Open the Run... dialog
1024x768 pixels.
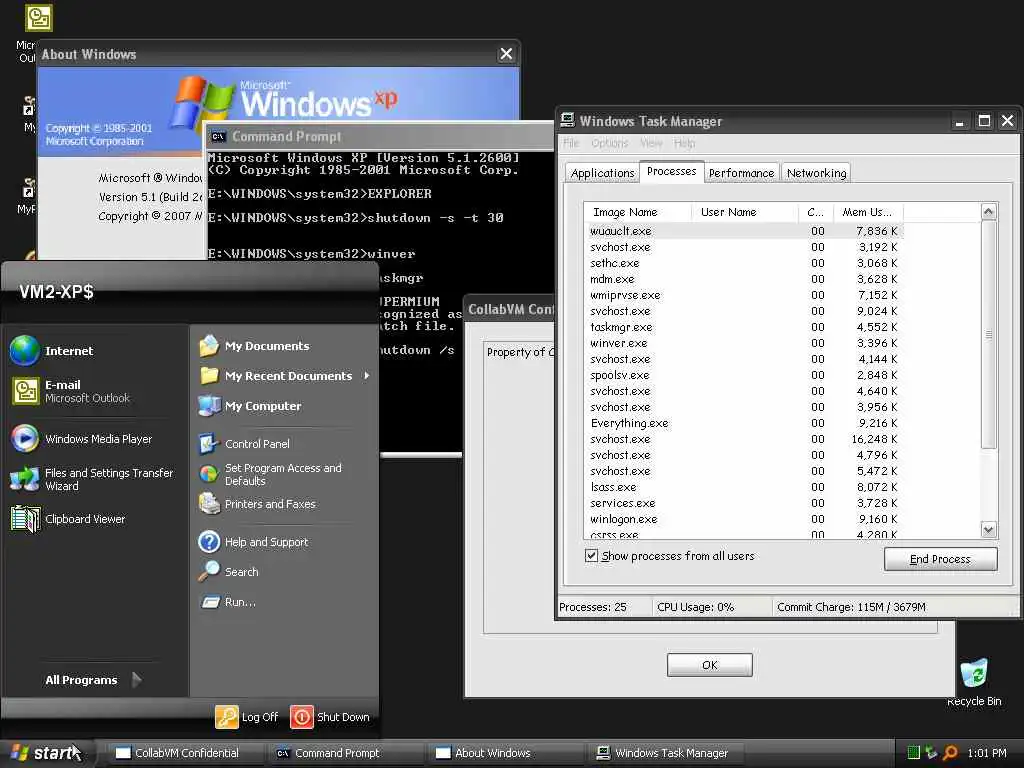[x=227, y=602]
